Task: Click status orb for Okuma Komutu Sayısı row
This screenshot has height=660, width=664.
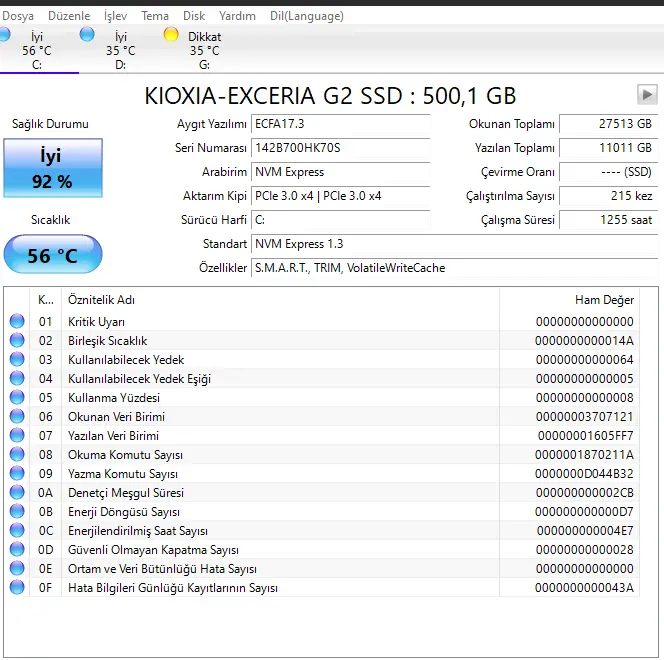Action: tap(17, 454)
